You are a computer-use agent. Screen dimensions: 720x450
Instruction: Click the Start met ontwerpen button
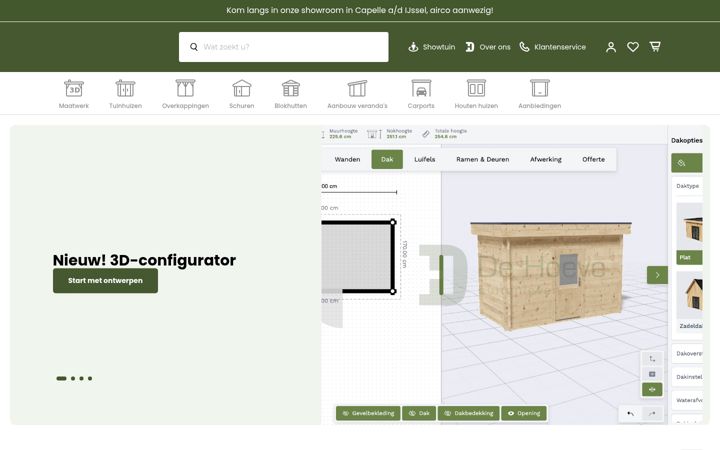[105, 281]
